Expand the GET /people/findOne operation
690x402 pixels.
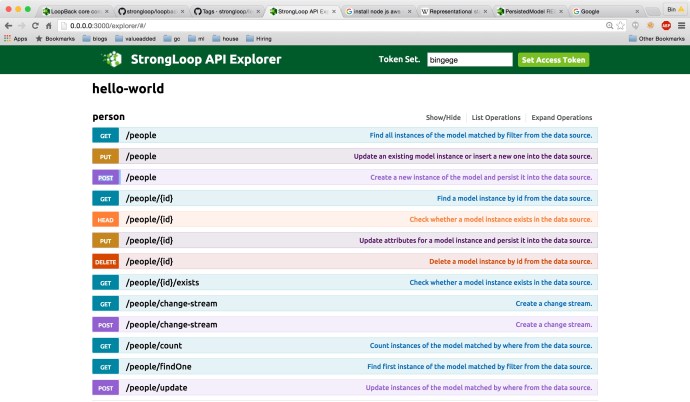(x=158, y=366)
